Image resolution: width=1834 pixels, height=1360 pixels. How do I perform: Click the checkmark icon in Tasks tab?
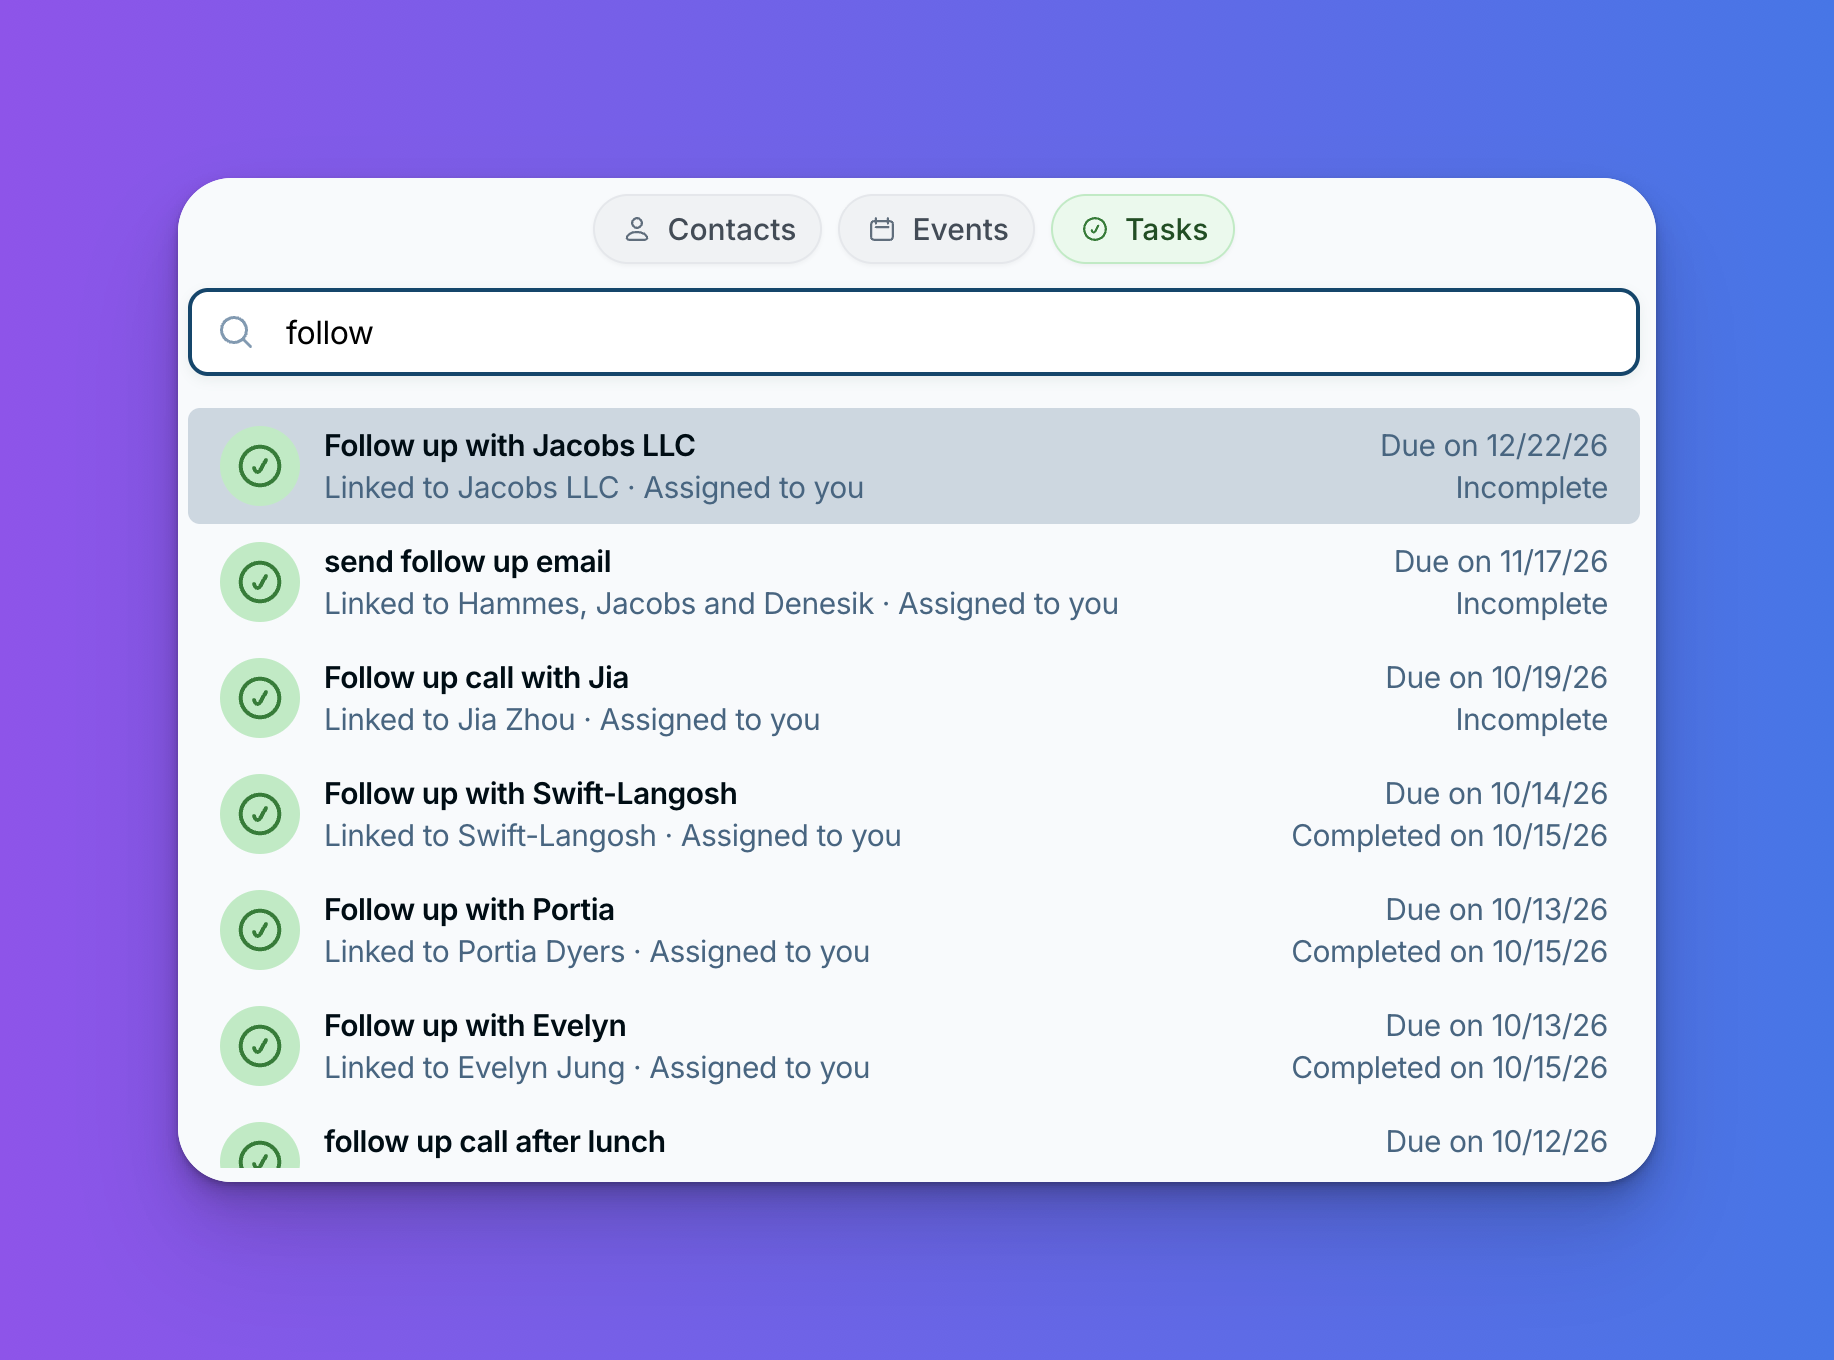tap(1095, 230)
